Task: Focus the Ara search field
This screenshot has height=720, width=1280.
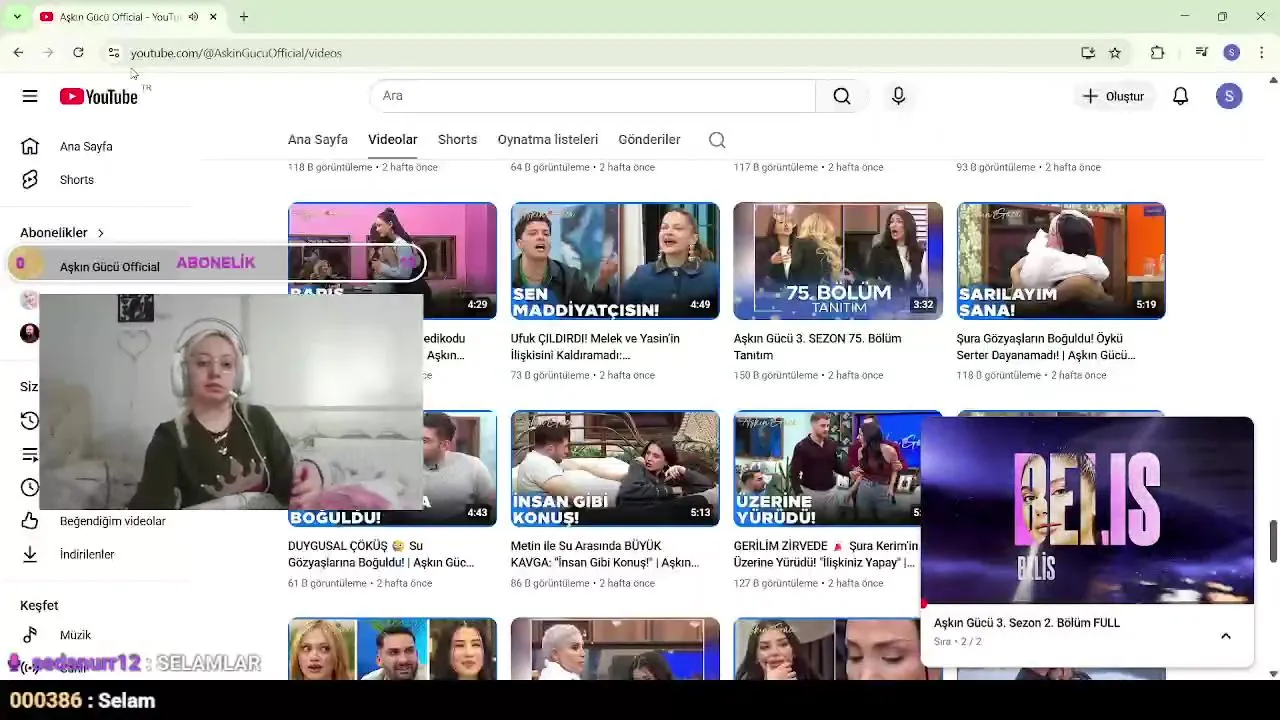Action: (x=593, y=96)
